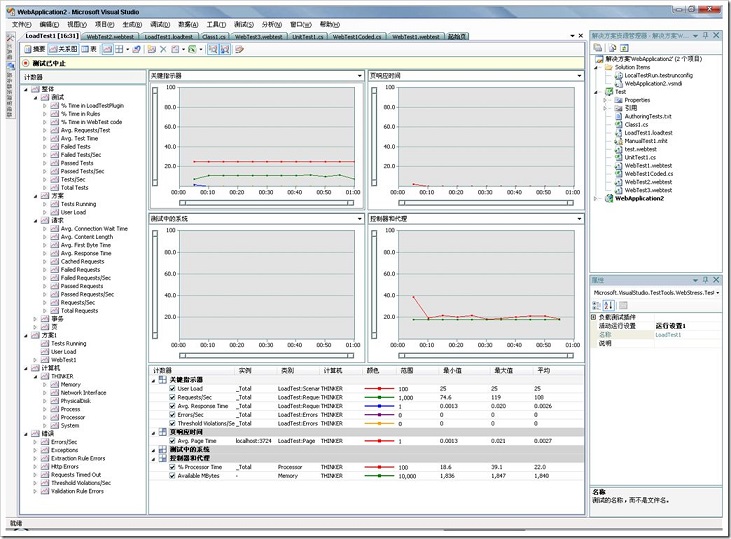The height and width of the screenshot is (539, 731).
Task: Uncheck the Available MBytes counter checkbox
Action: point(172,476)
